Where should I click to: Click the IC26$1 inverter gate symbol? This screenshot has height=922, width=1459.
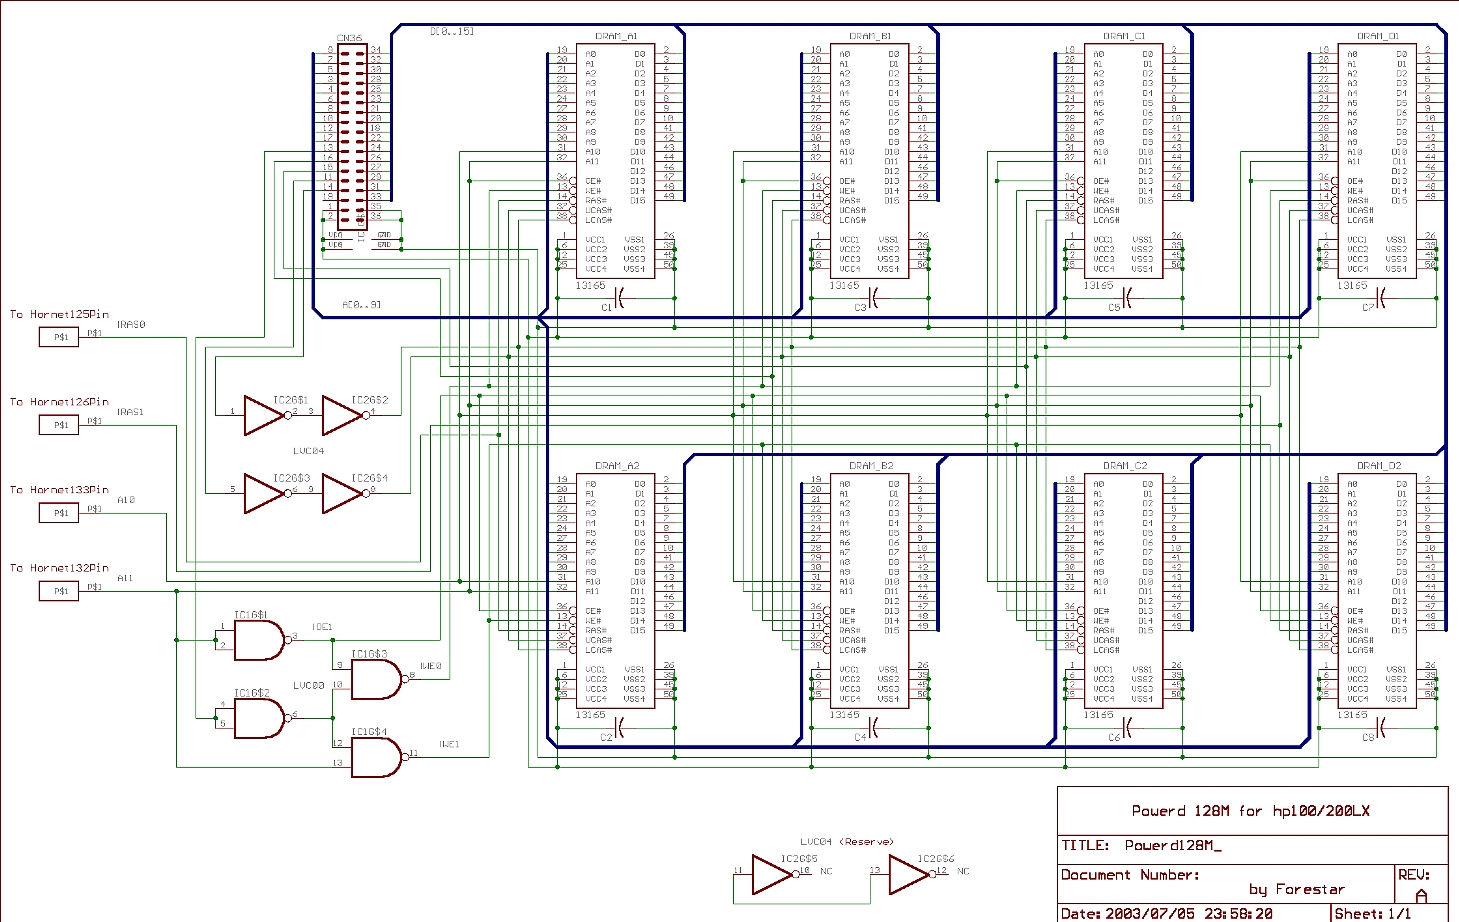(264, 415)
